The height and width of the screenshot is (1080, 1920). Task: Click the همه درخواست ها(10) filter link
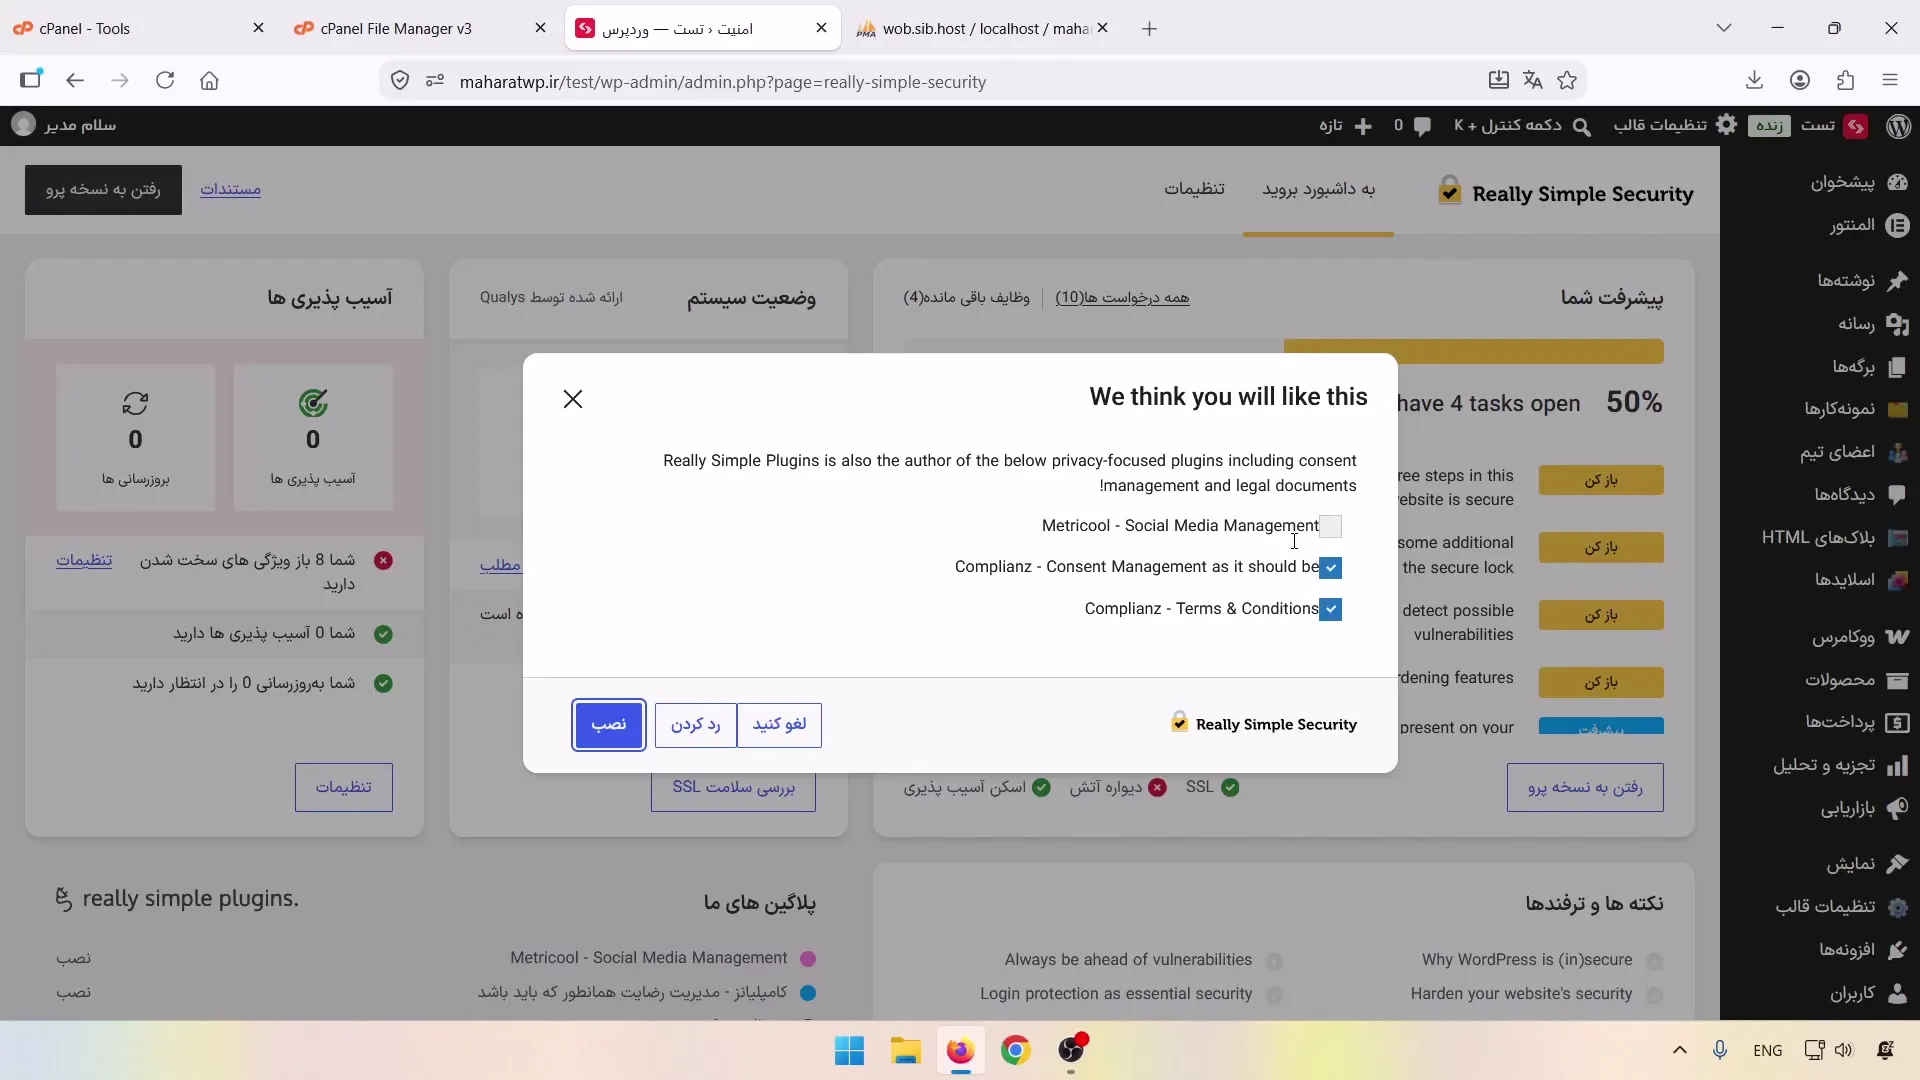coord(1122,297)
